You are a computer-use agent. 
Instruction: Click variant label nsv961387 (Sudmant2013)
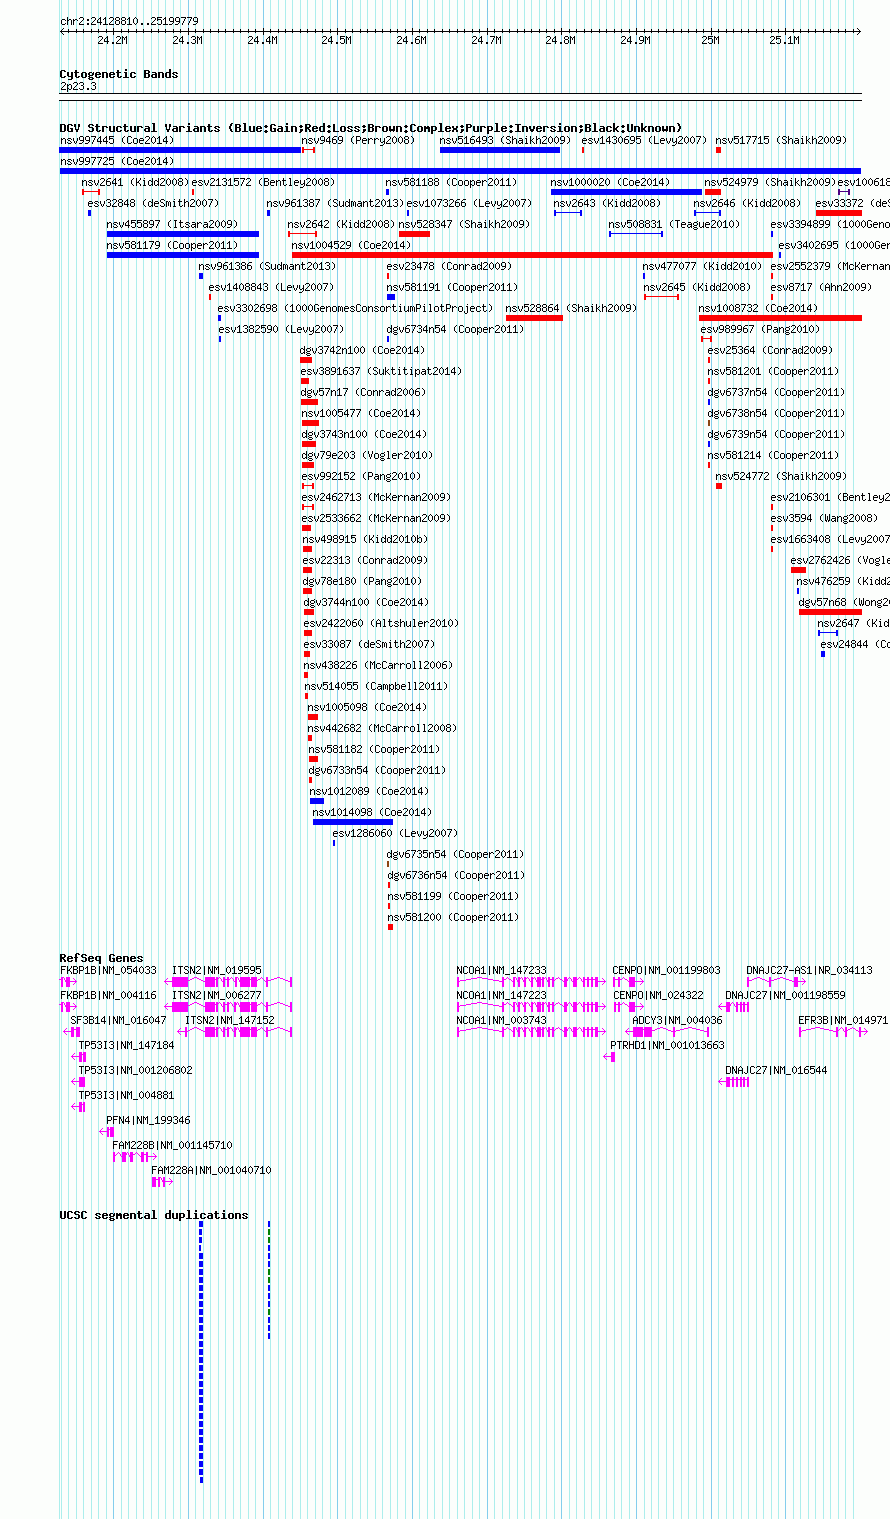click(335, 204)
